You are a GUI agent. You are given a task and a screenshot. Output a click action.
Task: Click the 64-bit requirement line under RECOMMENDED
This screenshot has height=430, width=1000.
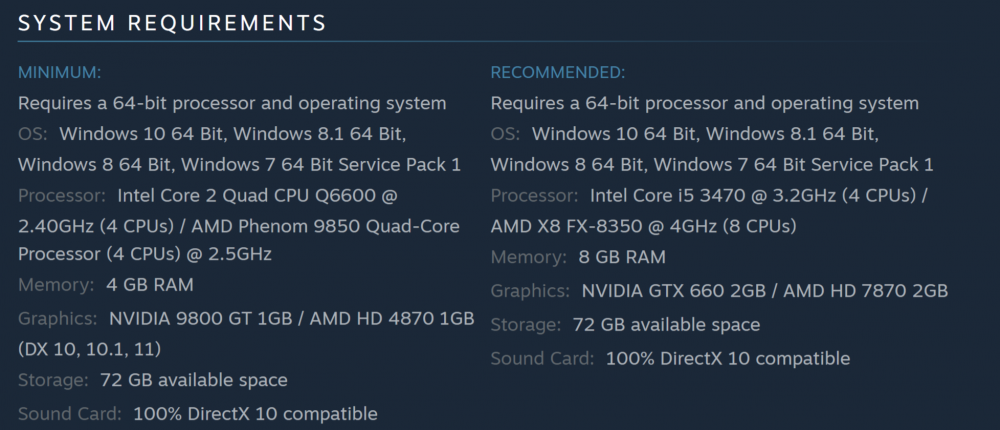point(705,103)
